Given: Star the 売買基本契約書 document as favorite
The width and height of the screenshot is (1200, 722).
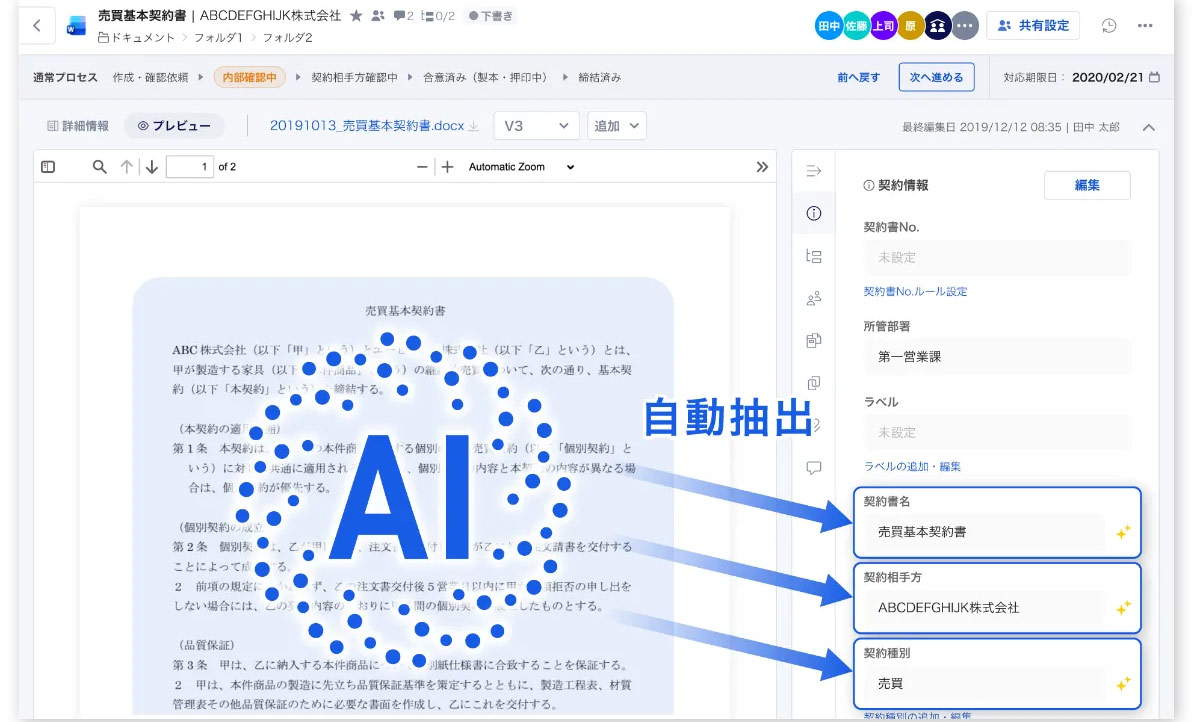Looking at the screenshot, I should pyautogui.click(x=356, y=16).
